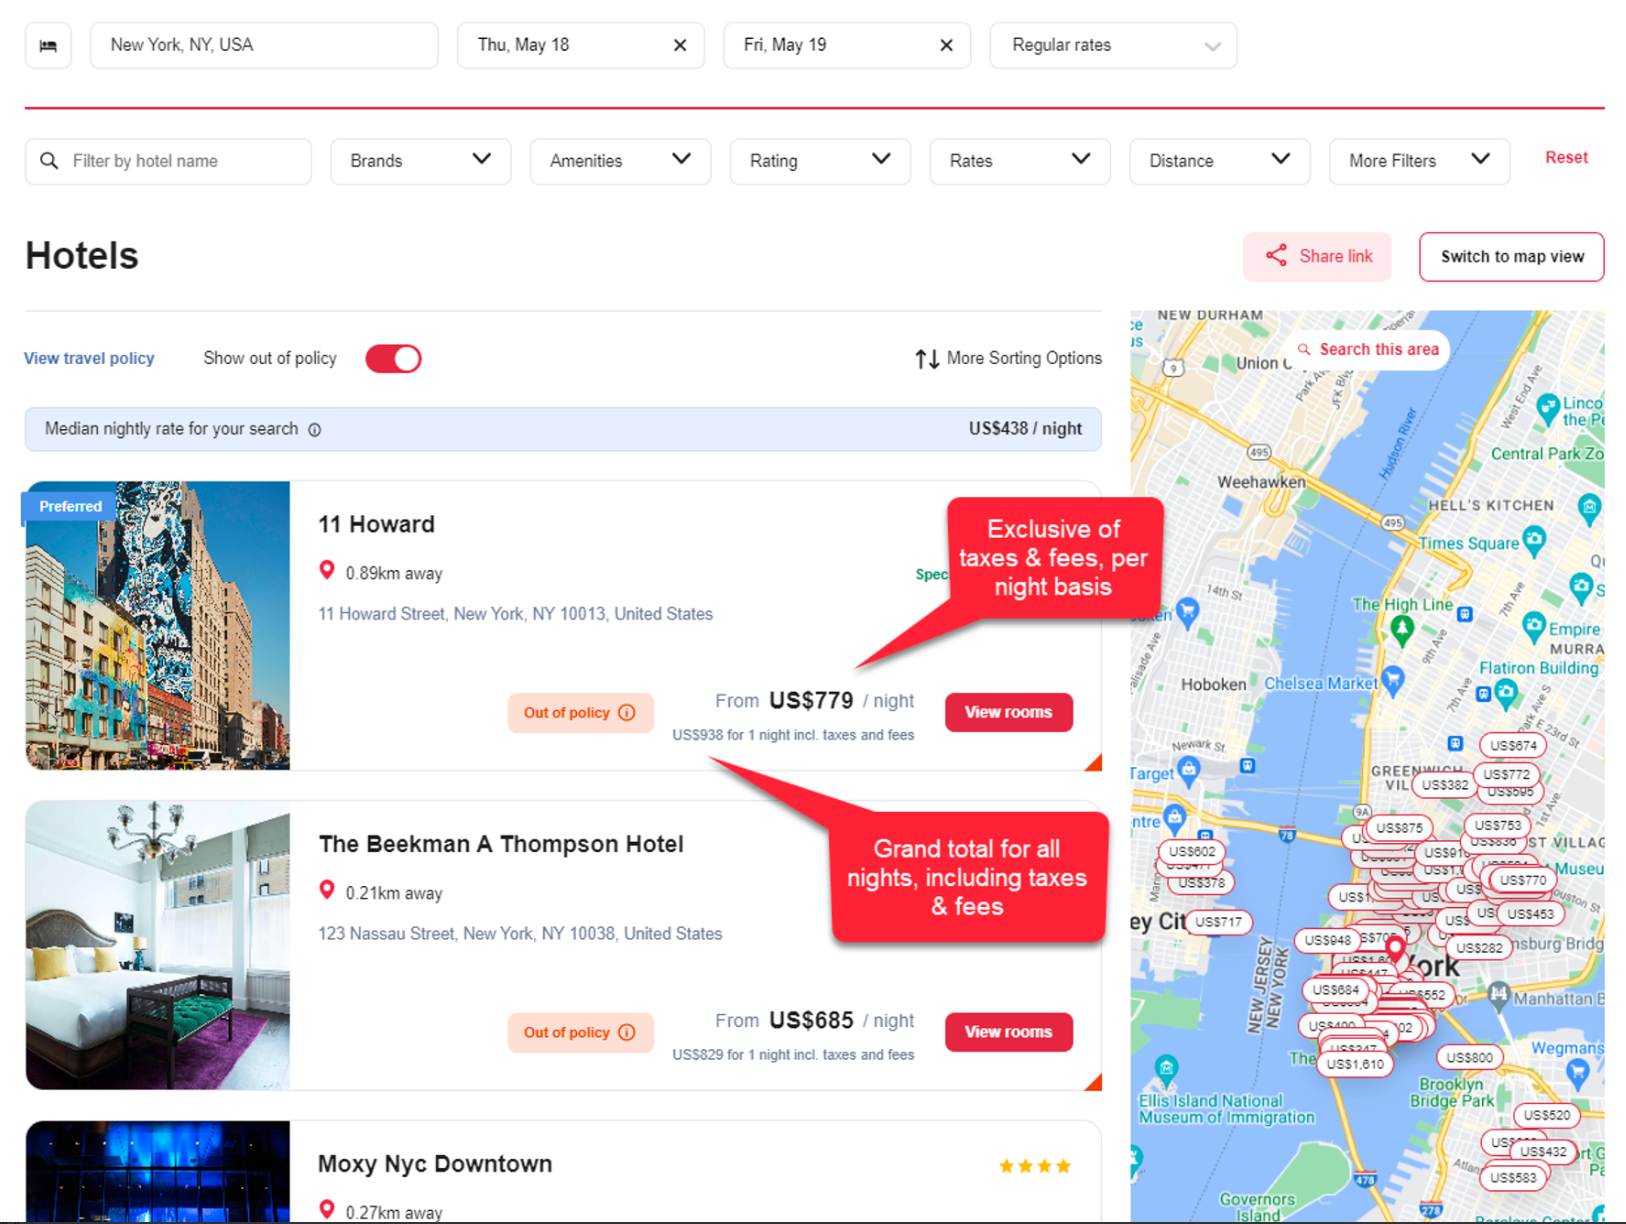
Task: Click the Target store map icon
Action: [x=1188, y=770]
